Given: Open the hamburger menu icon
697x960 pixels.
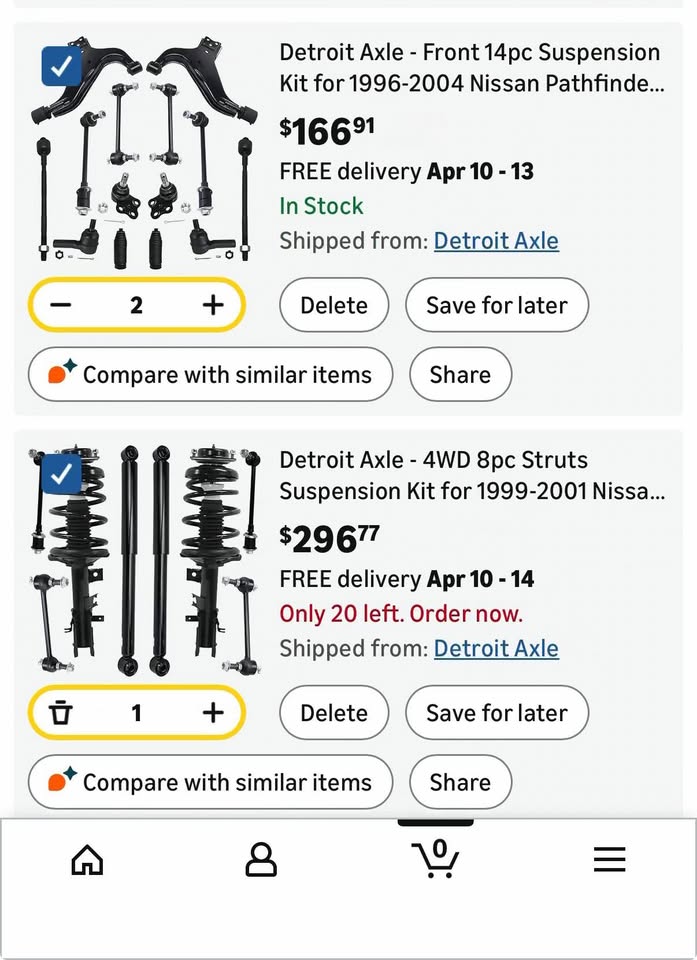Looking at the screenshot, I should click(609, 860).
